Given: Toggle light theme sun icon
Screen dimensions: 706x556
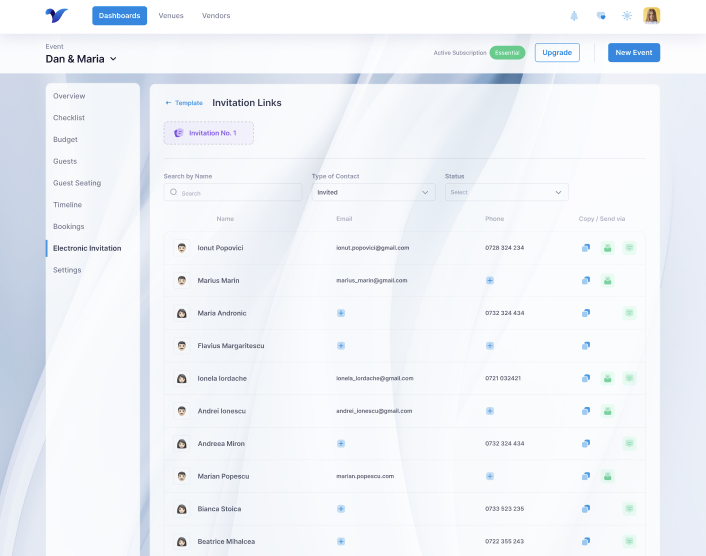Looking at the screenshot, I should coord(626,16).
